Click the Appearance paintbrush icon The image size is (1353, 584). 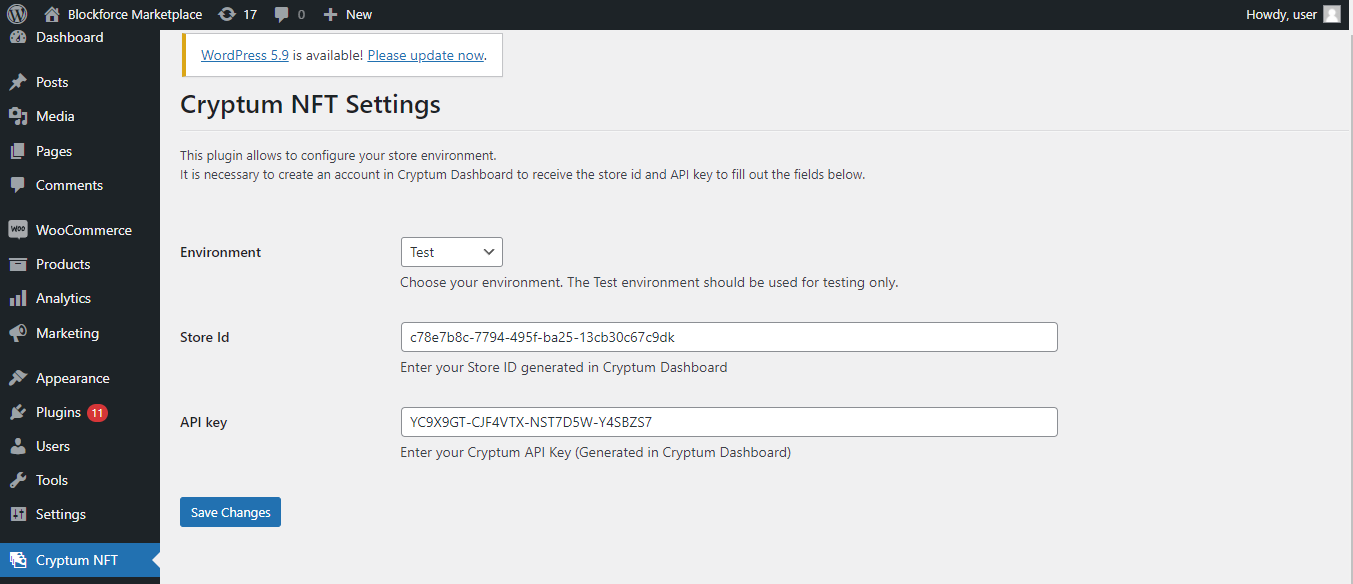18,378
